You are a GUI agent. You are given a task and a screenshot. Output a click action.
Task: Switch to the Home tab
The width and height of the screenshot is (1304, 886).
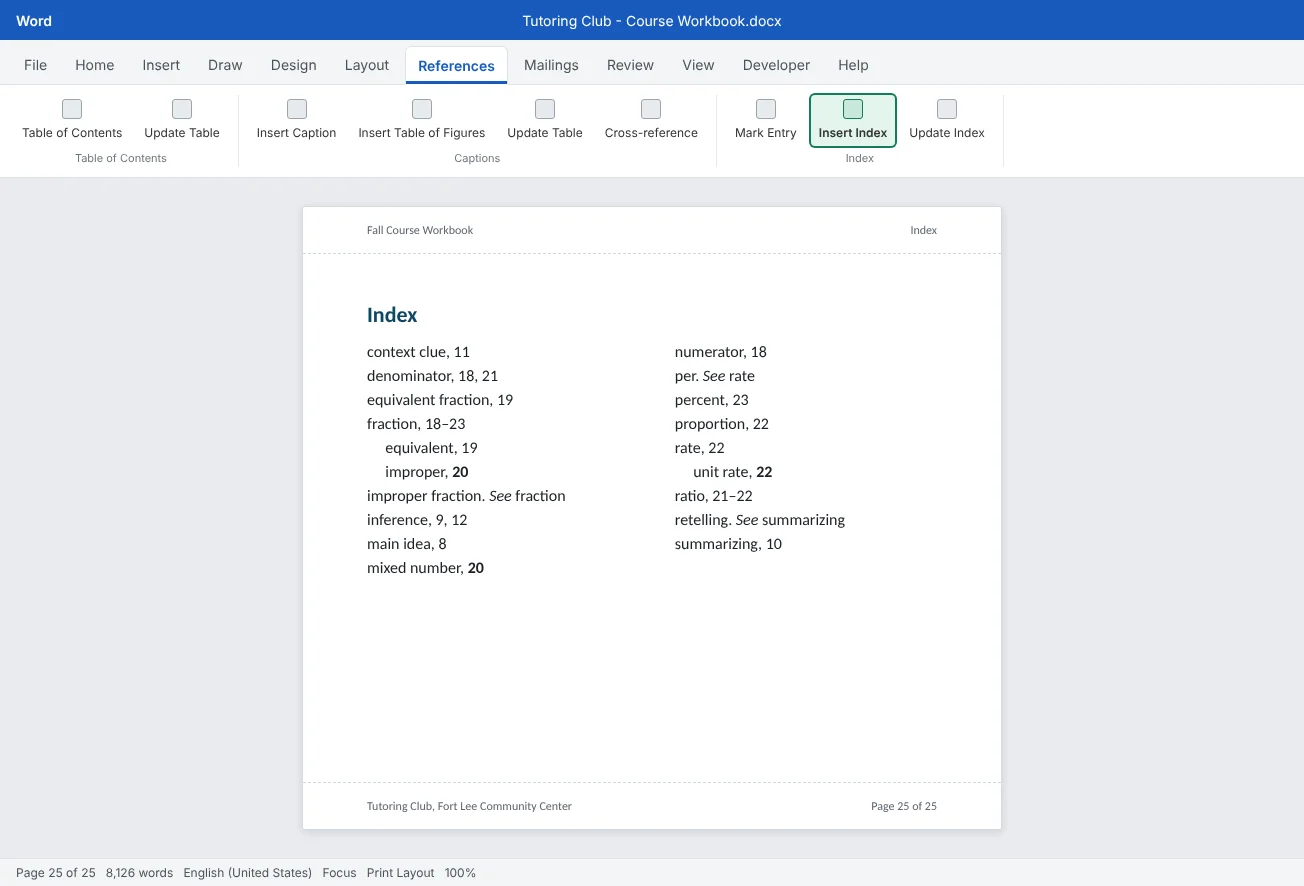pos(95,65)
